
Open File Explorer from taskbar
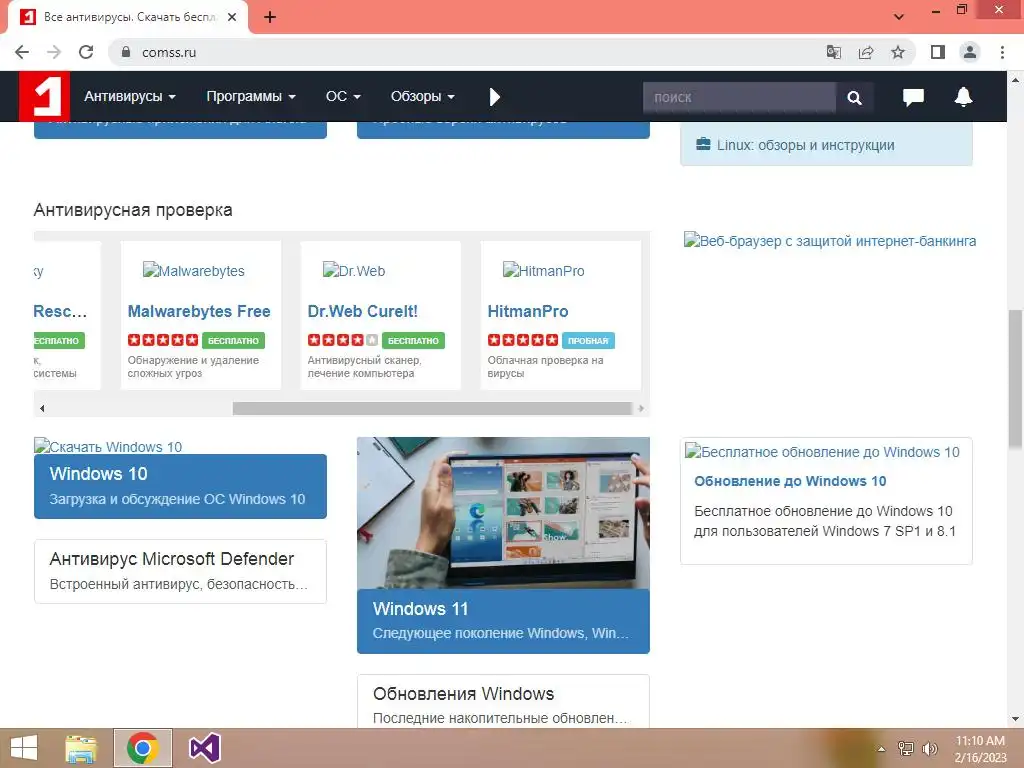(x=81, y=748)
